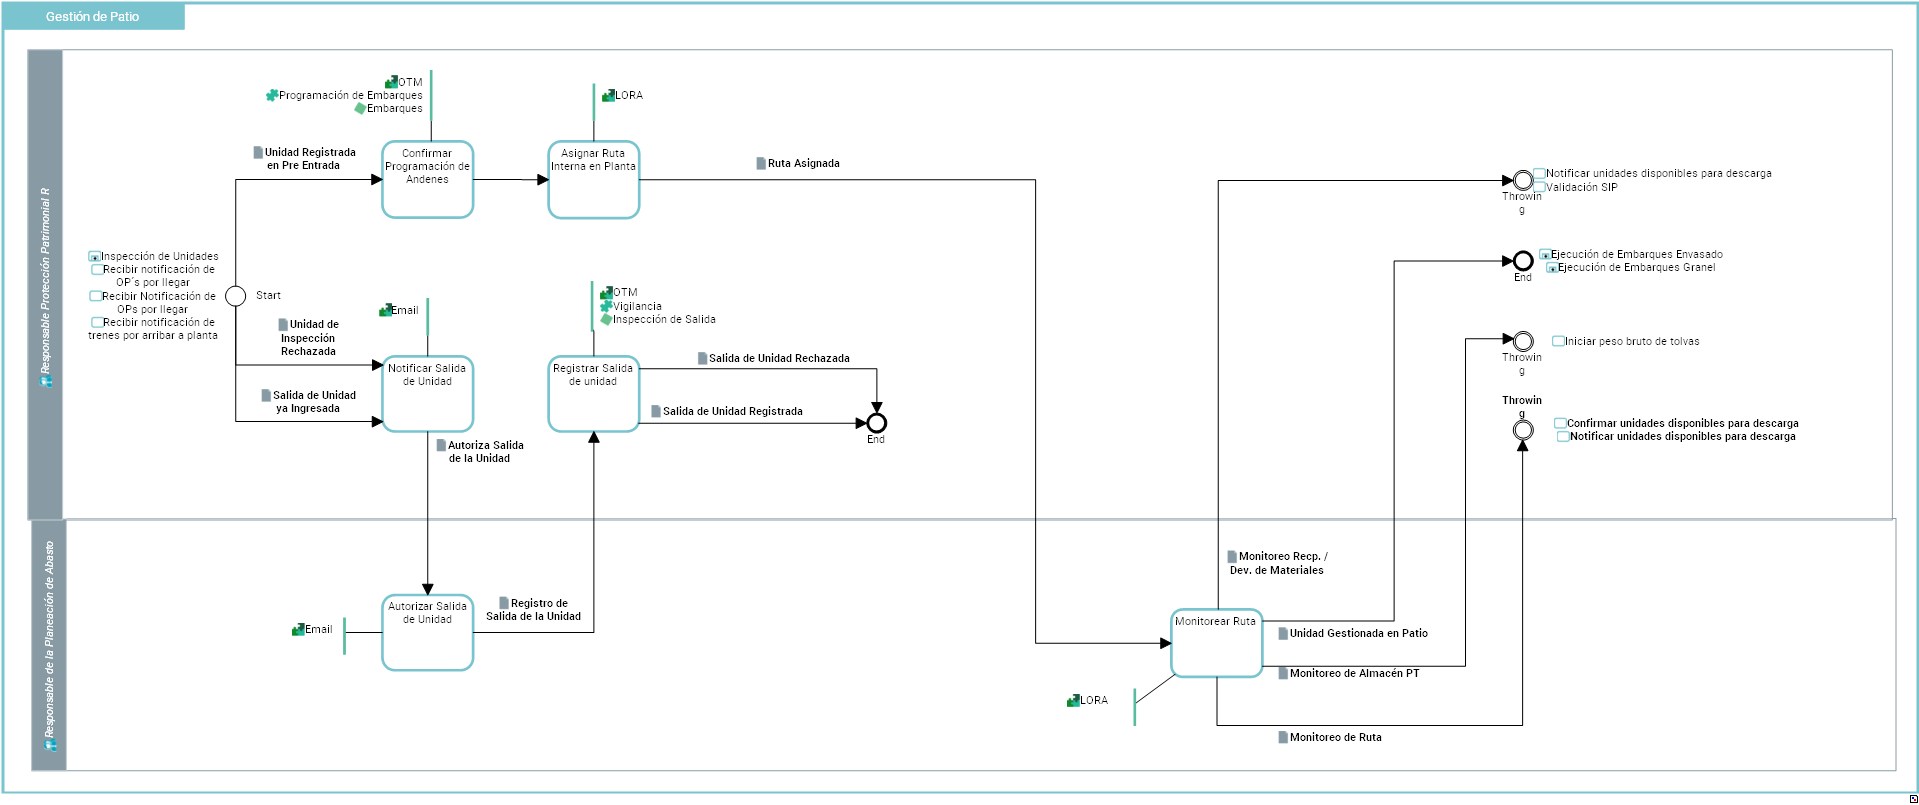The image size is (1919, 805).
Task: Click the Email icon above Notificar Salida
Action: pyautogui.click(x=385, y=310)
